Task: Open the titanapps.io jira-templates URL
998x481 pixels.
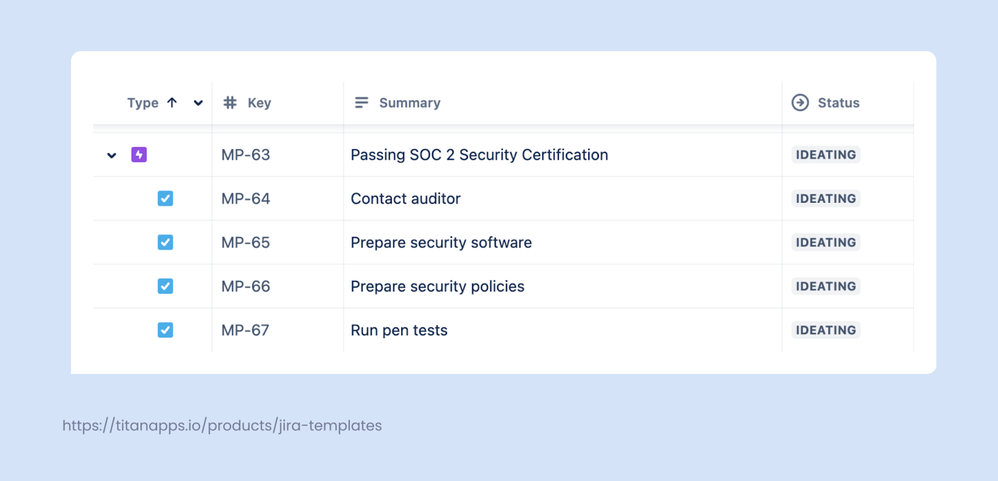Action: tap(222, 426)
